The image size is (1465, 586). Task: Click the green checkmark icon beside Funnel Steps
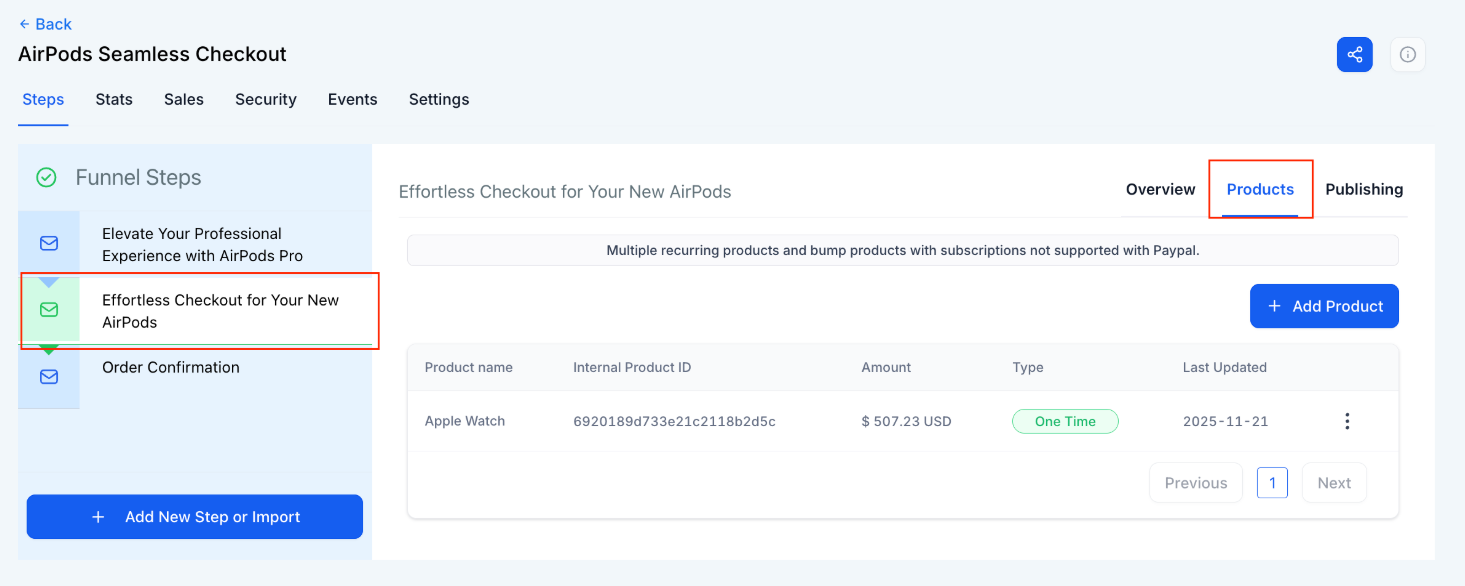46,178
